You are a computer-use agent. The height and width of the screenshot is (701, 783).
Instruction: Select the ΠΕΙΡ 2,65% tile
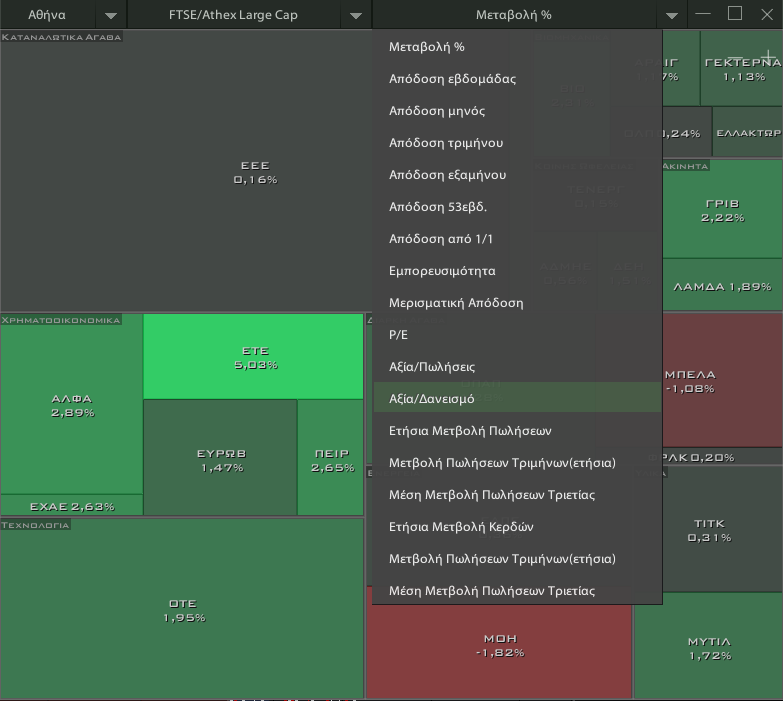coord(331,457)
